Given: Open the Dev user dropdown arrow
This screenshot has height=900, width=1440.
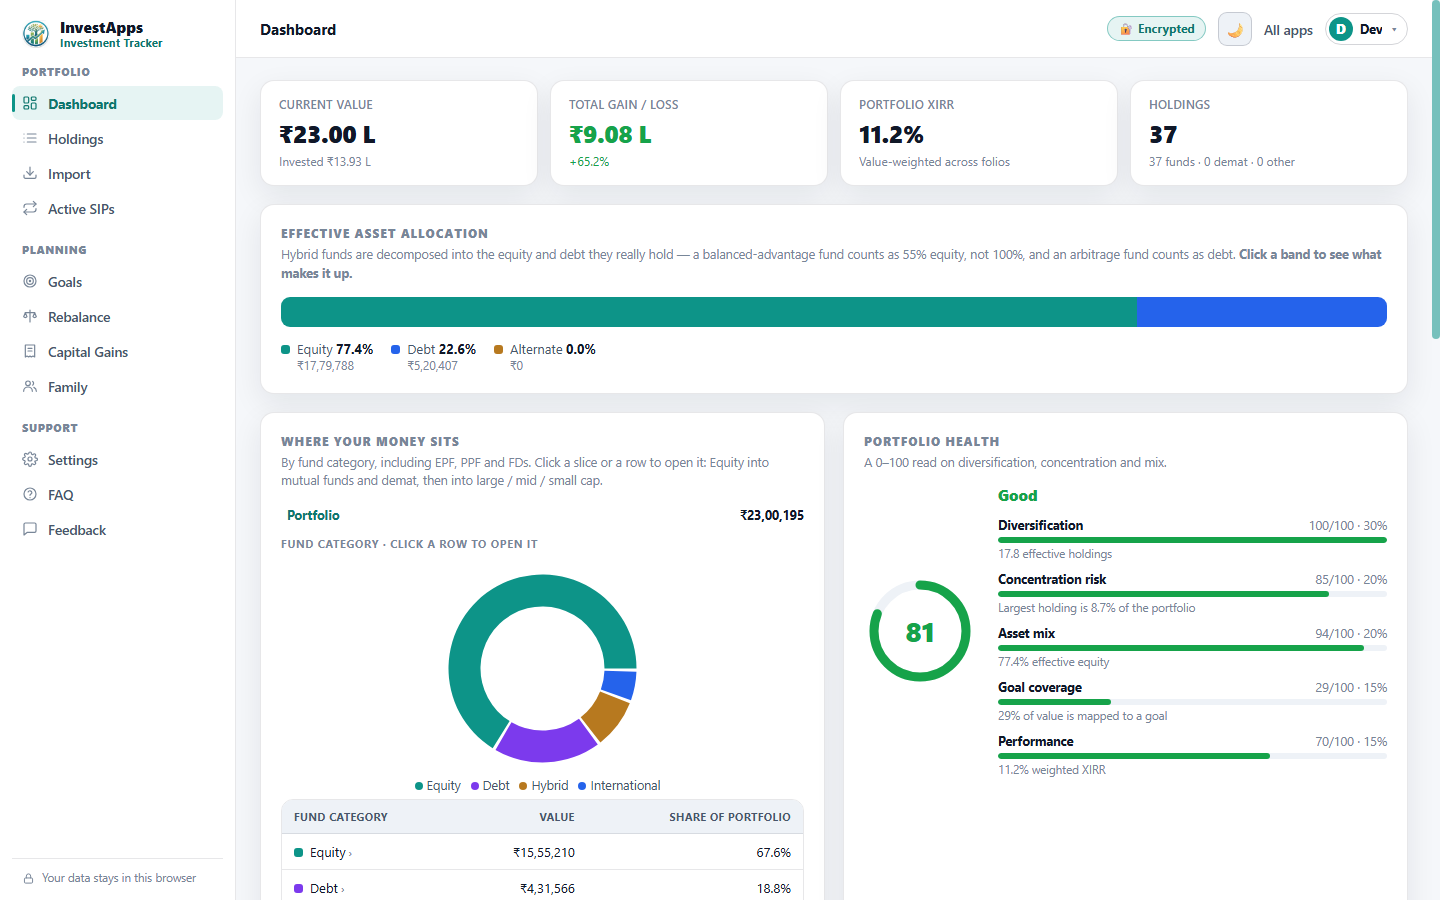Looking at the screenshot, I should [x=1394, y=30].
